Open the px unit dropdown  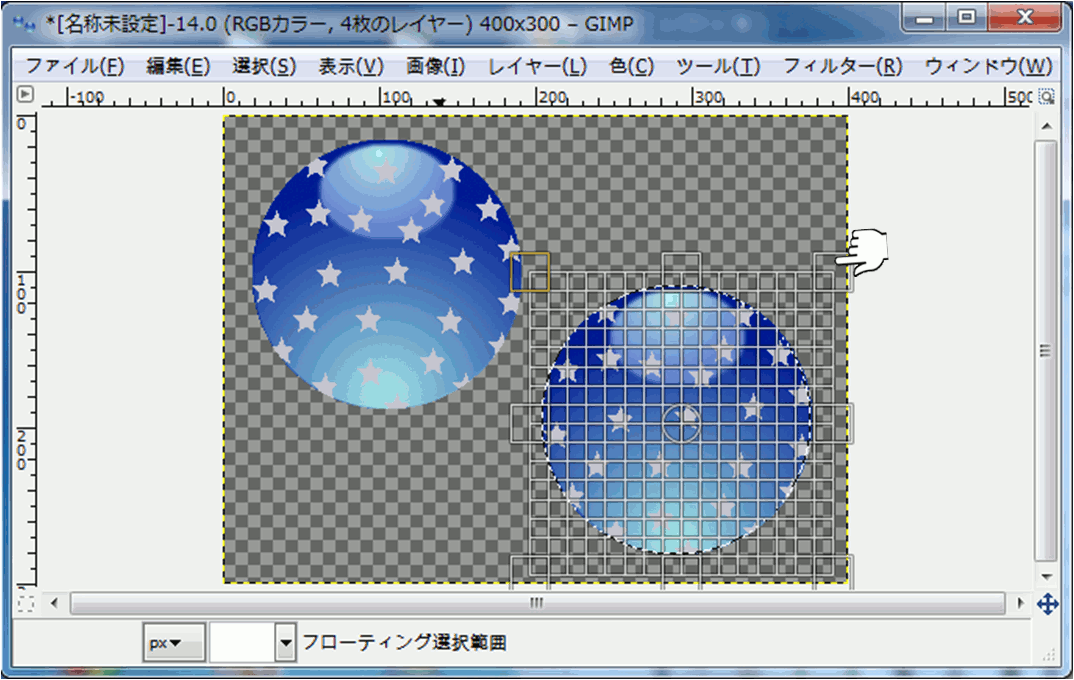(174, 643)
